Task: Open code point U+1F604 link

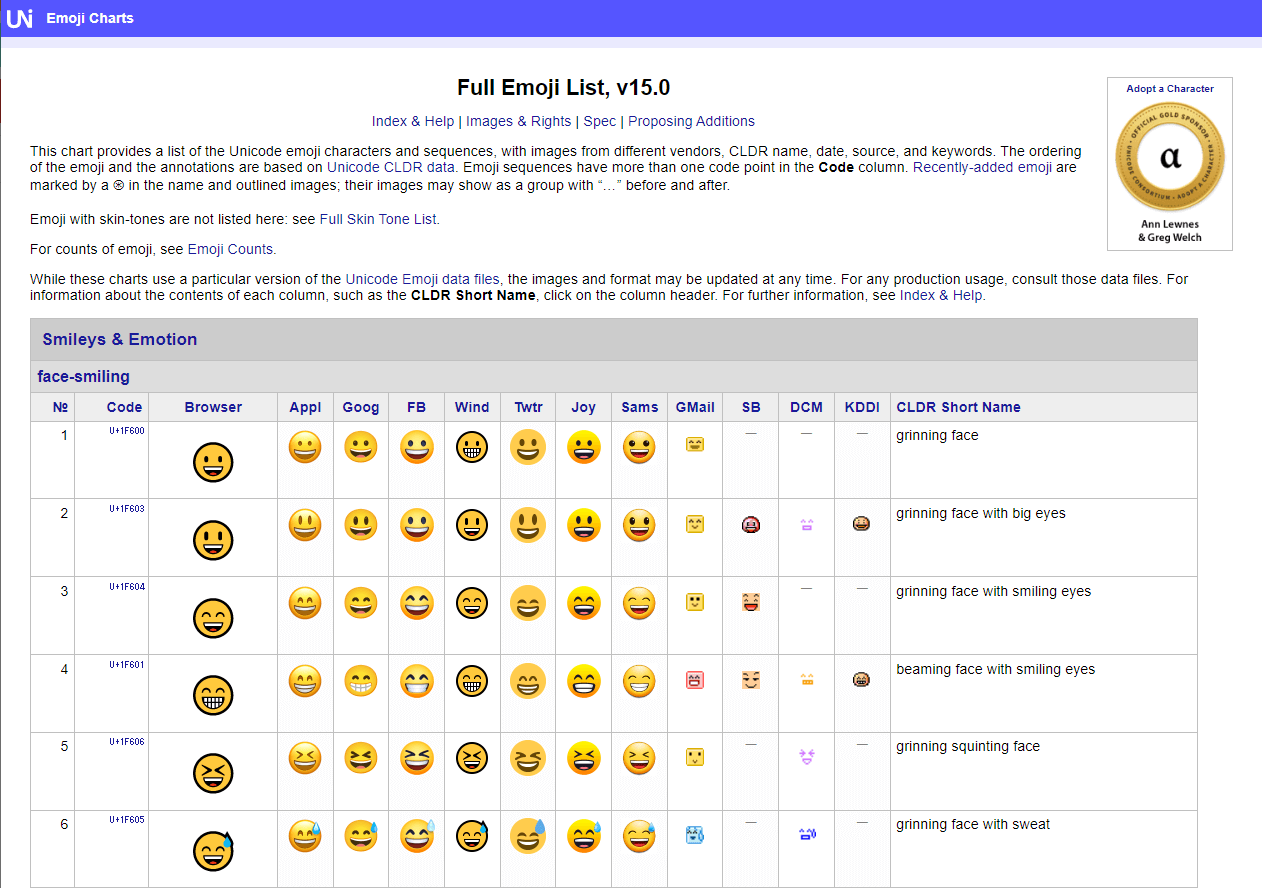Action: 127,586
